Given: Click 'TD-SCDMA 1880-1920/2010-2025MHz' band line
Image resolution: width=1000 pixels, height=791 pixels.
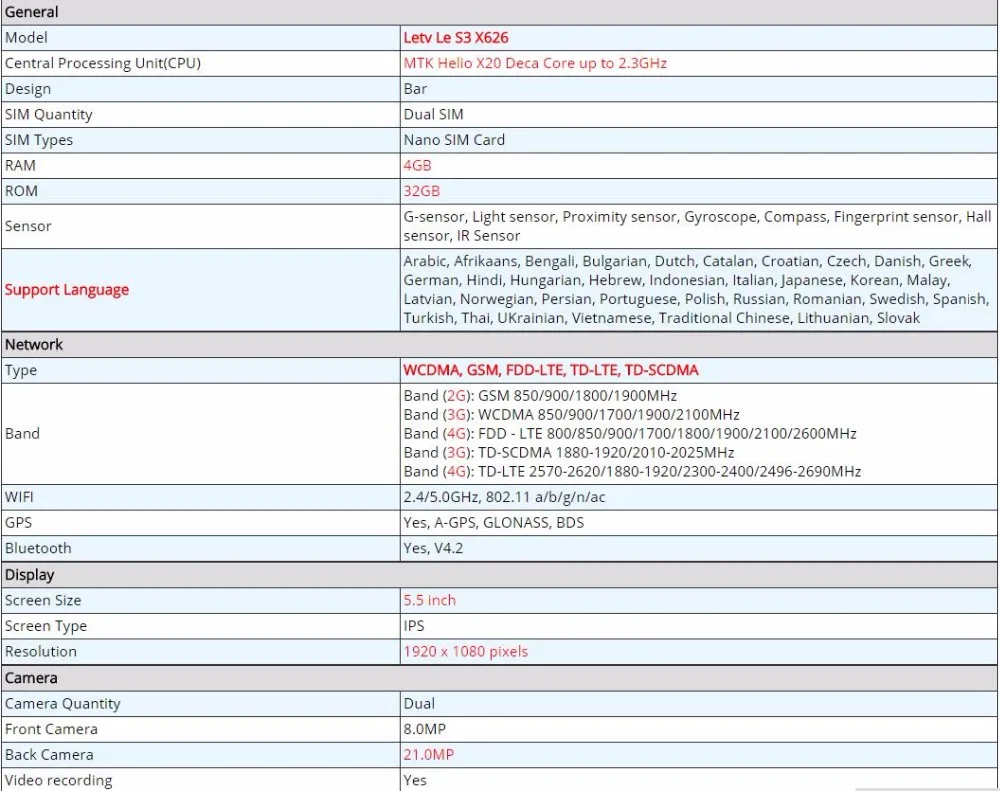Looking at the screenshot, I should pos(606,453).
